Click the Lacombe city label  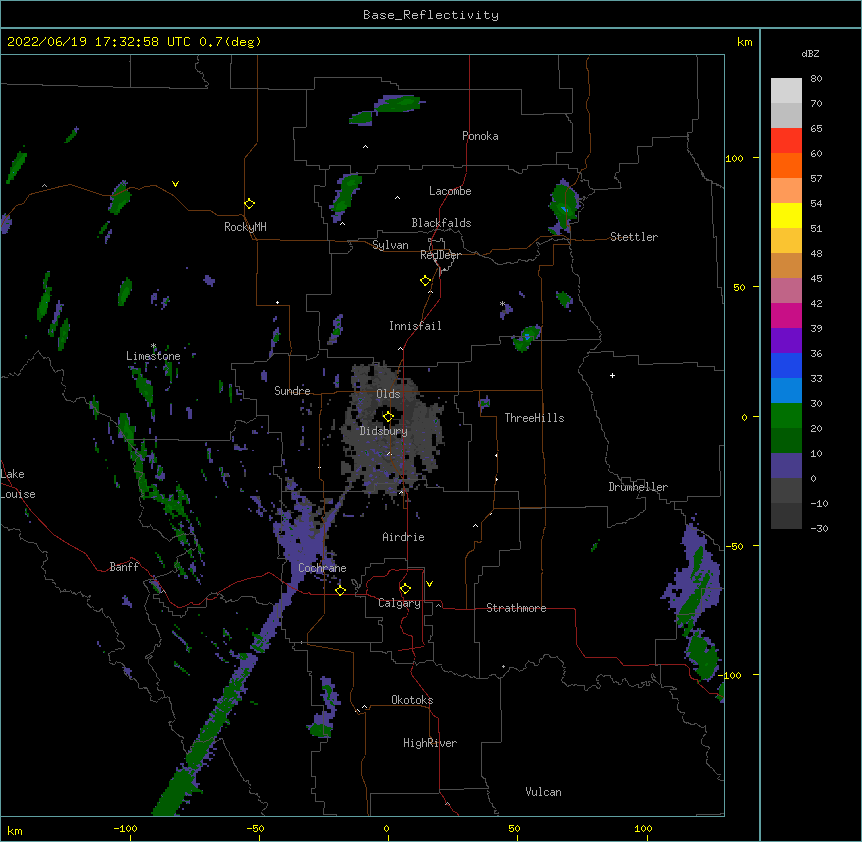coord(450,191)
